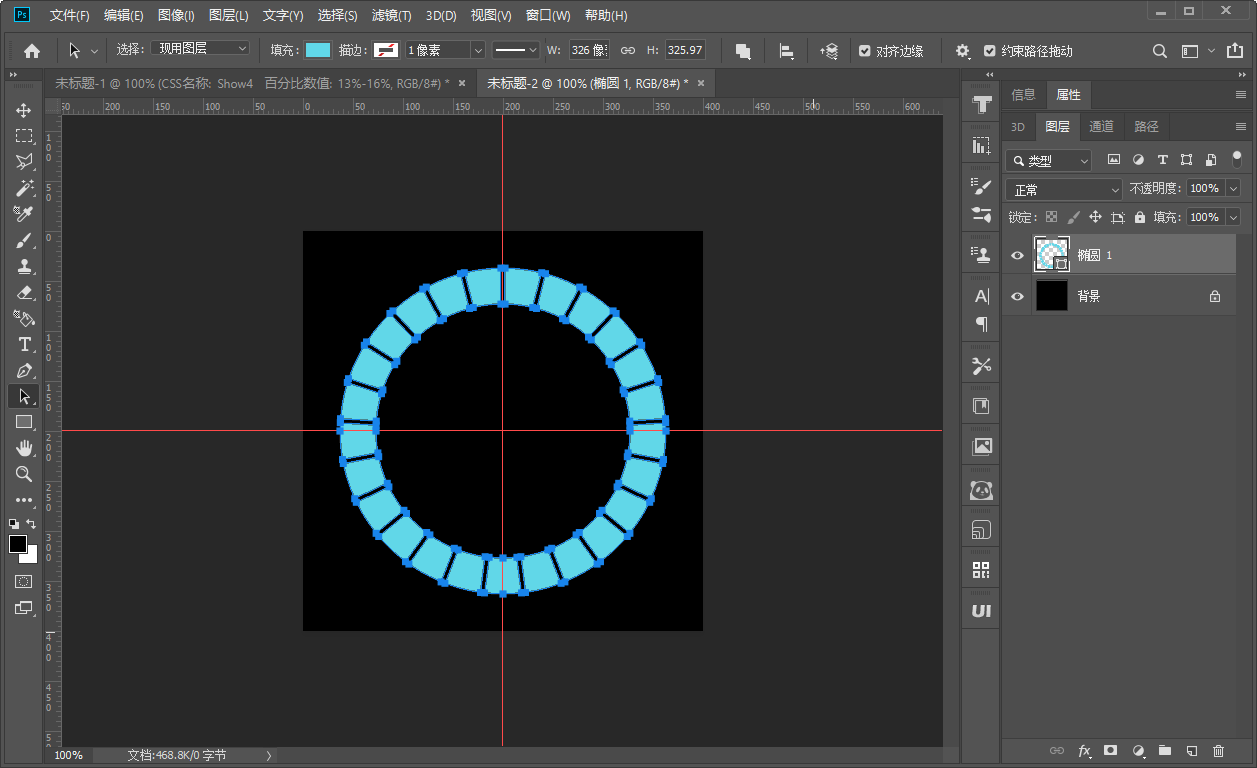This screenshot has width=1257, height=768.
Task: Open the panda plugin panel icon
Action: click(981, 490)
